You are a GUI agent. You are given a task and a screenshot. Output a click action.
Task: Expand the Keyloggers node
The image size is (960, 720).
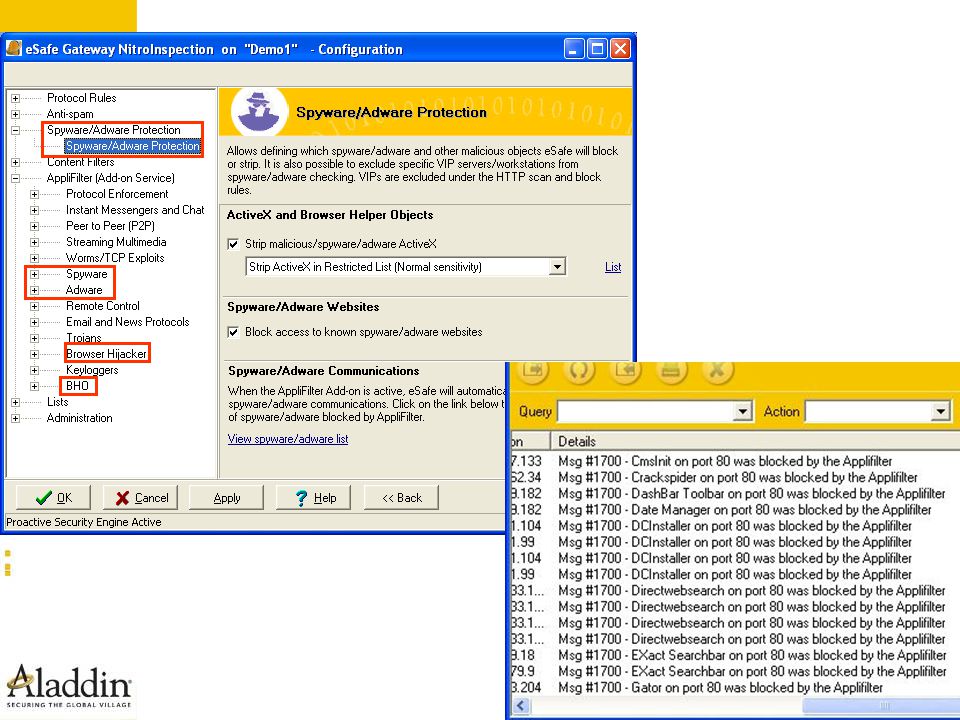(34, 370)
